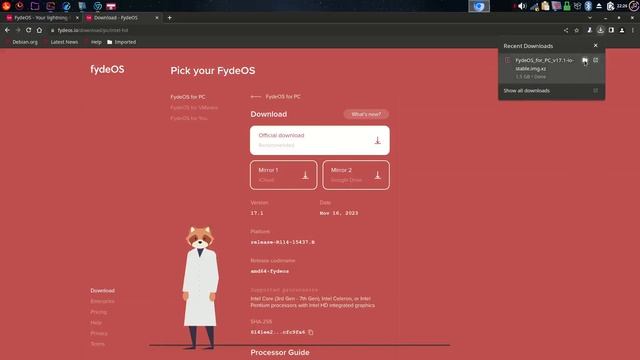Click the eject removable media tray icon
Image resolution: width=640 pixels, height=360 pixels.
coord(599,6)
